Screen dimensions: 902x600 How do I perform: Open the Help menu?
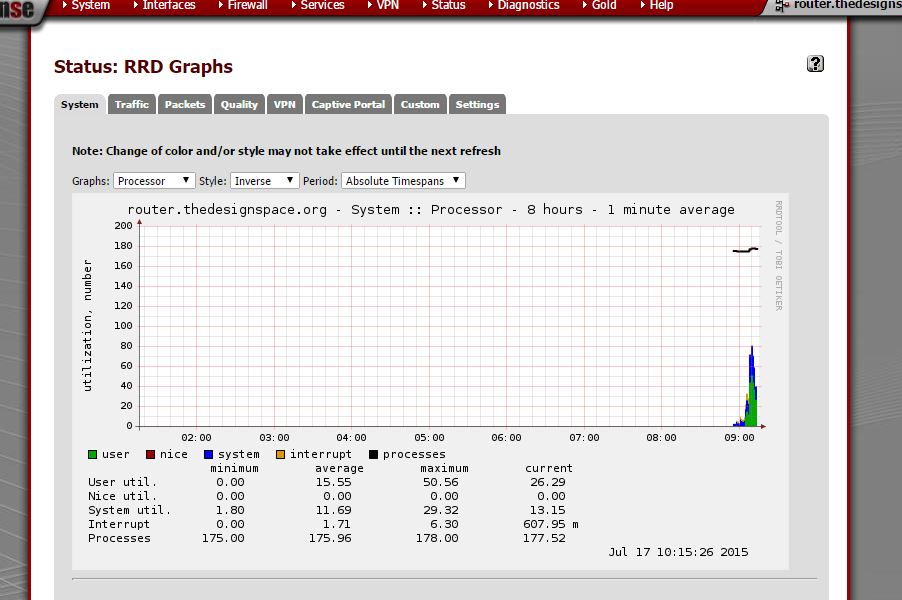(x=661, y=6)
